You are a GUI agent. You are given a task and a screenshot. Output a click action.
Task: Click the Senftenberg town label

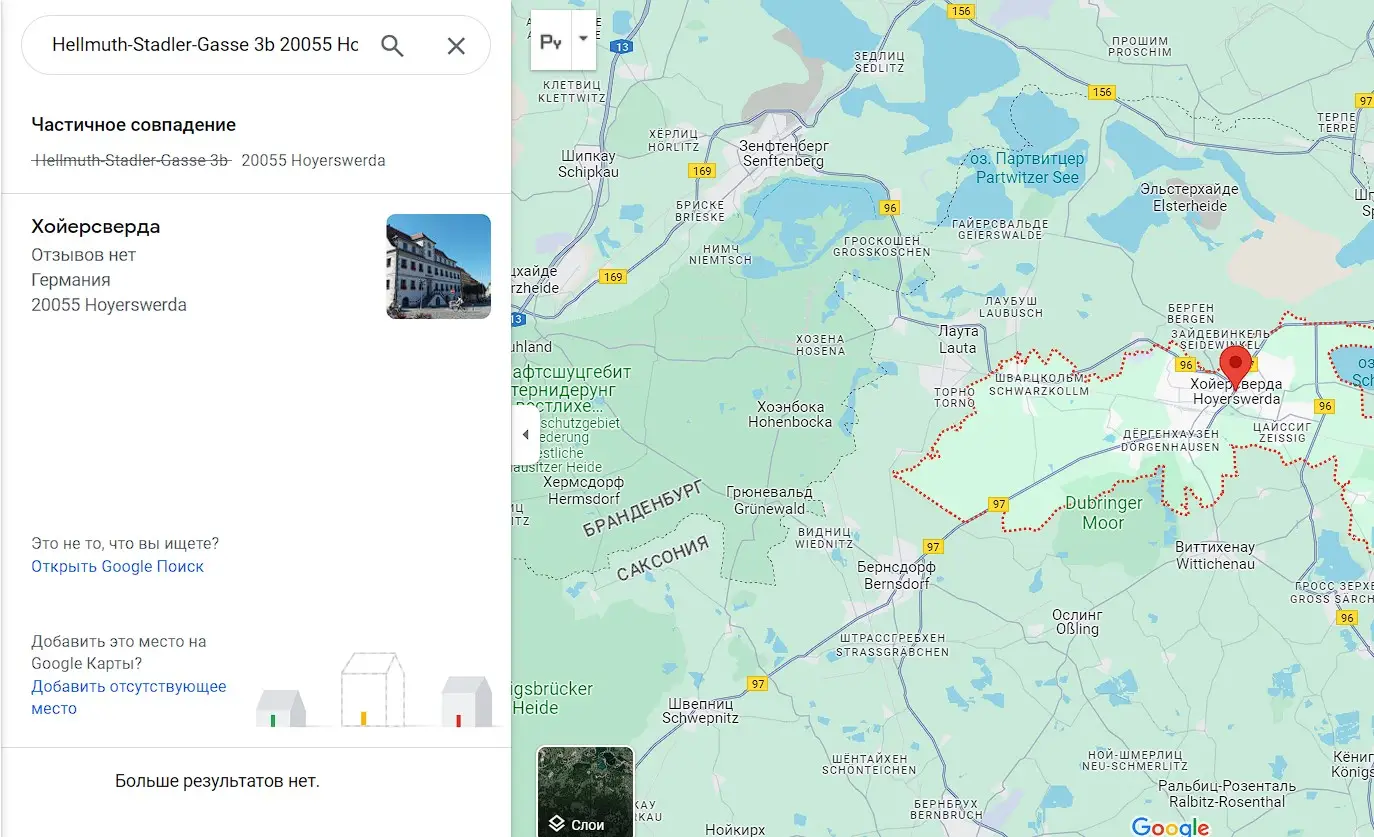(x=783, y=153)
